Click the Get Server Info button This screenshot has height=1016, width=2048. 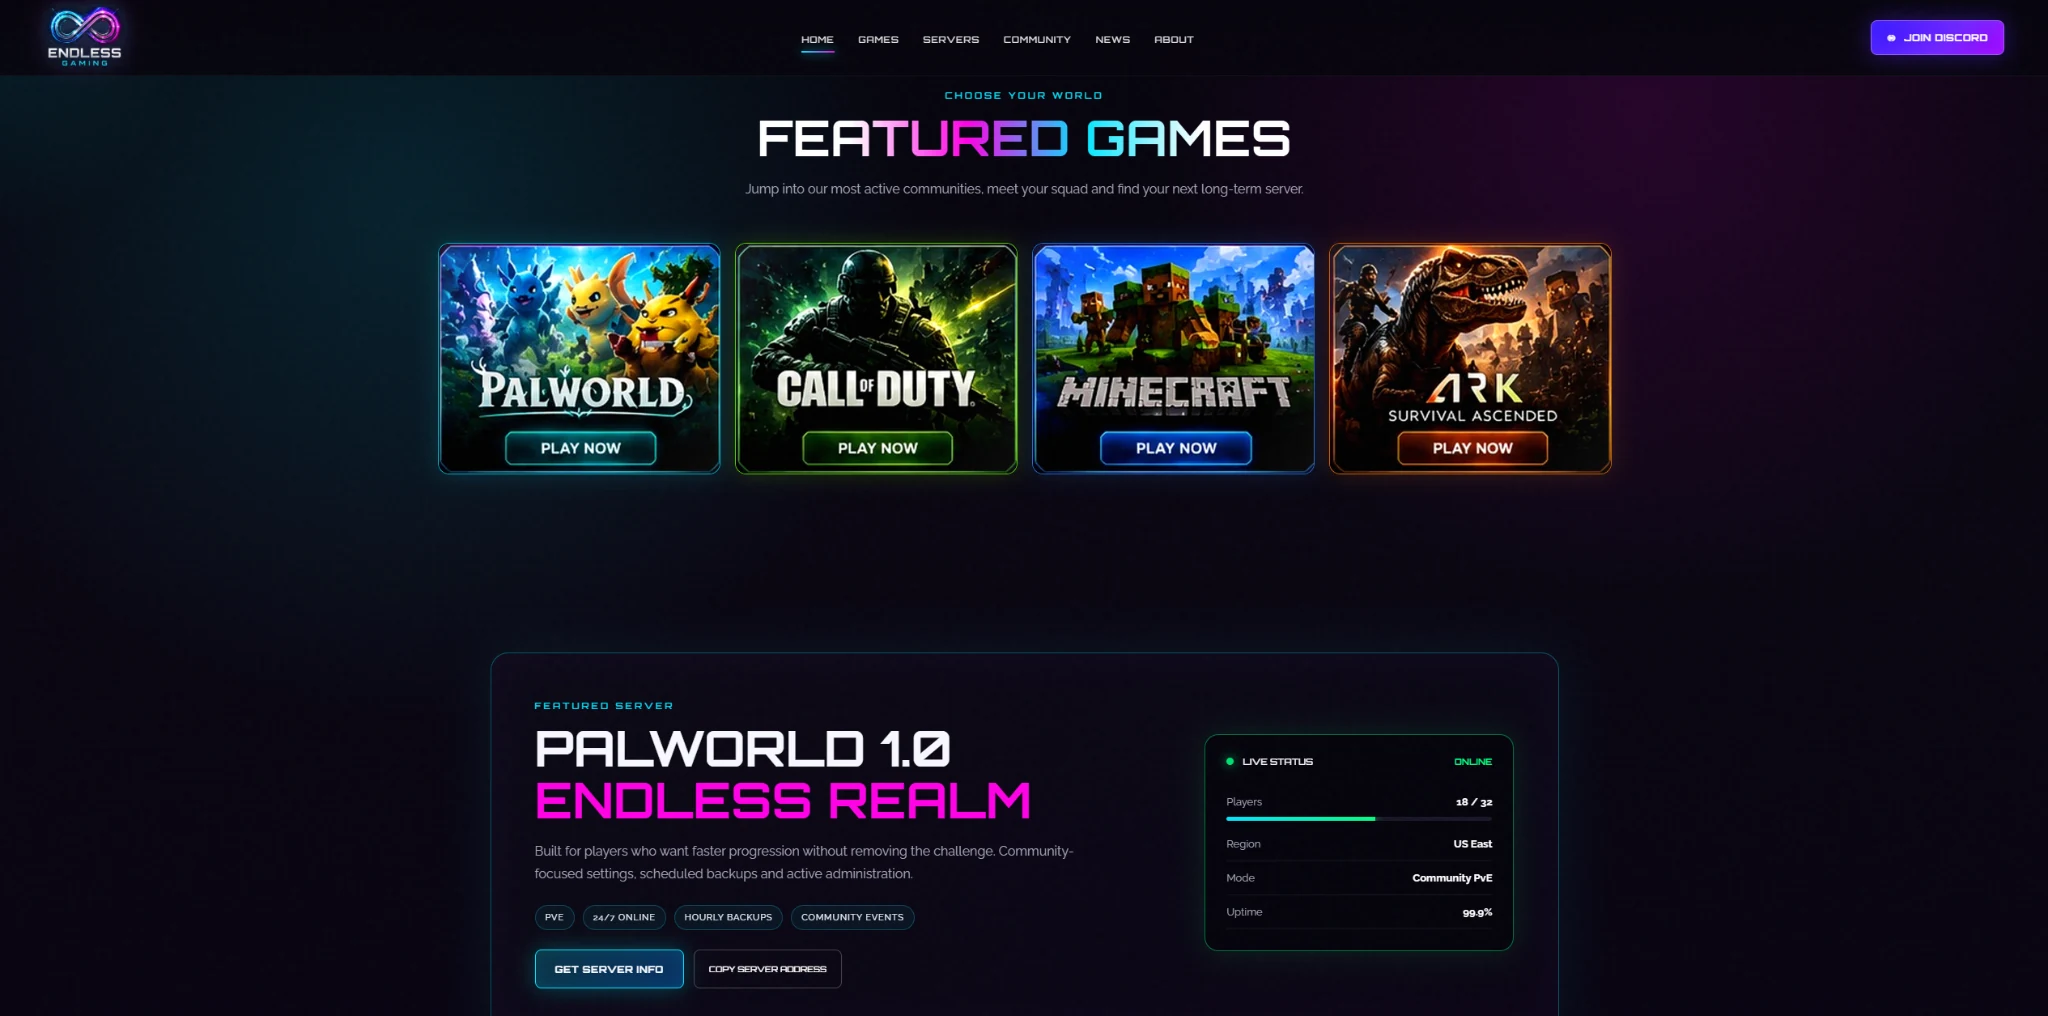(609, 969)
